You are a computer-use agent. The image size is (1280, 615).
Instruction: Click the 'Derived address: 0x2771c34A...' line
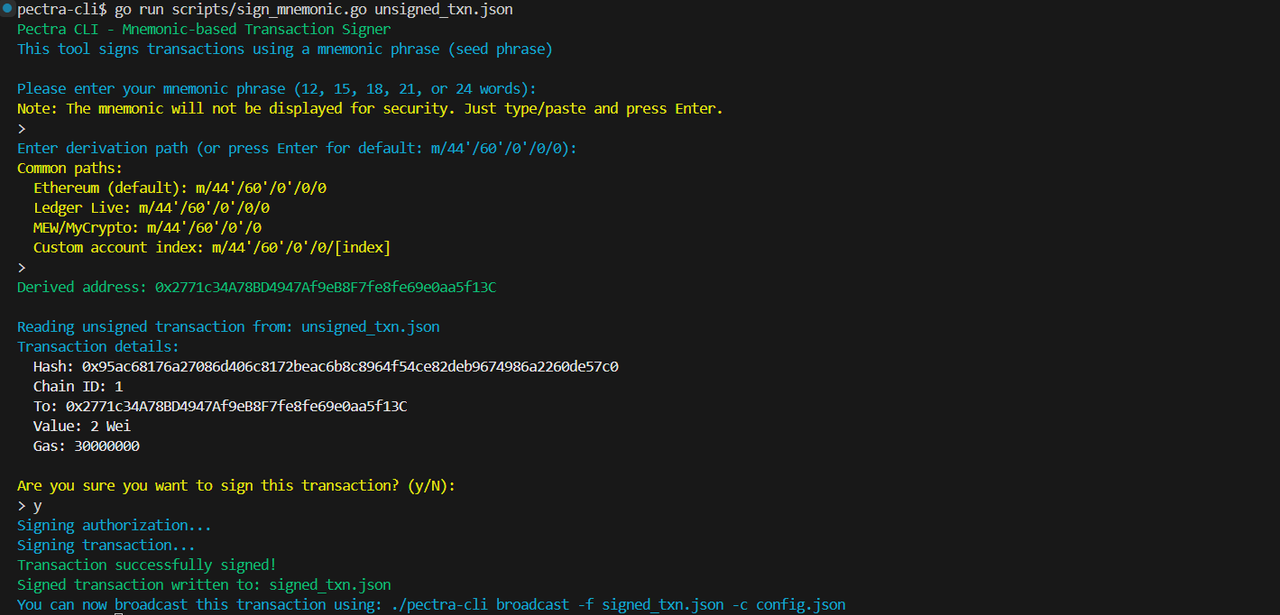[x=257, y=287]
